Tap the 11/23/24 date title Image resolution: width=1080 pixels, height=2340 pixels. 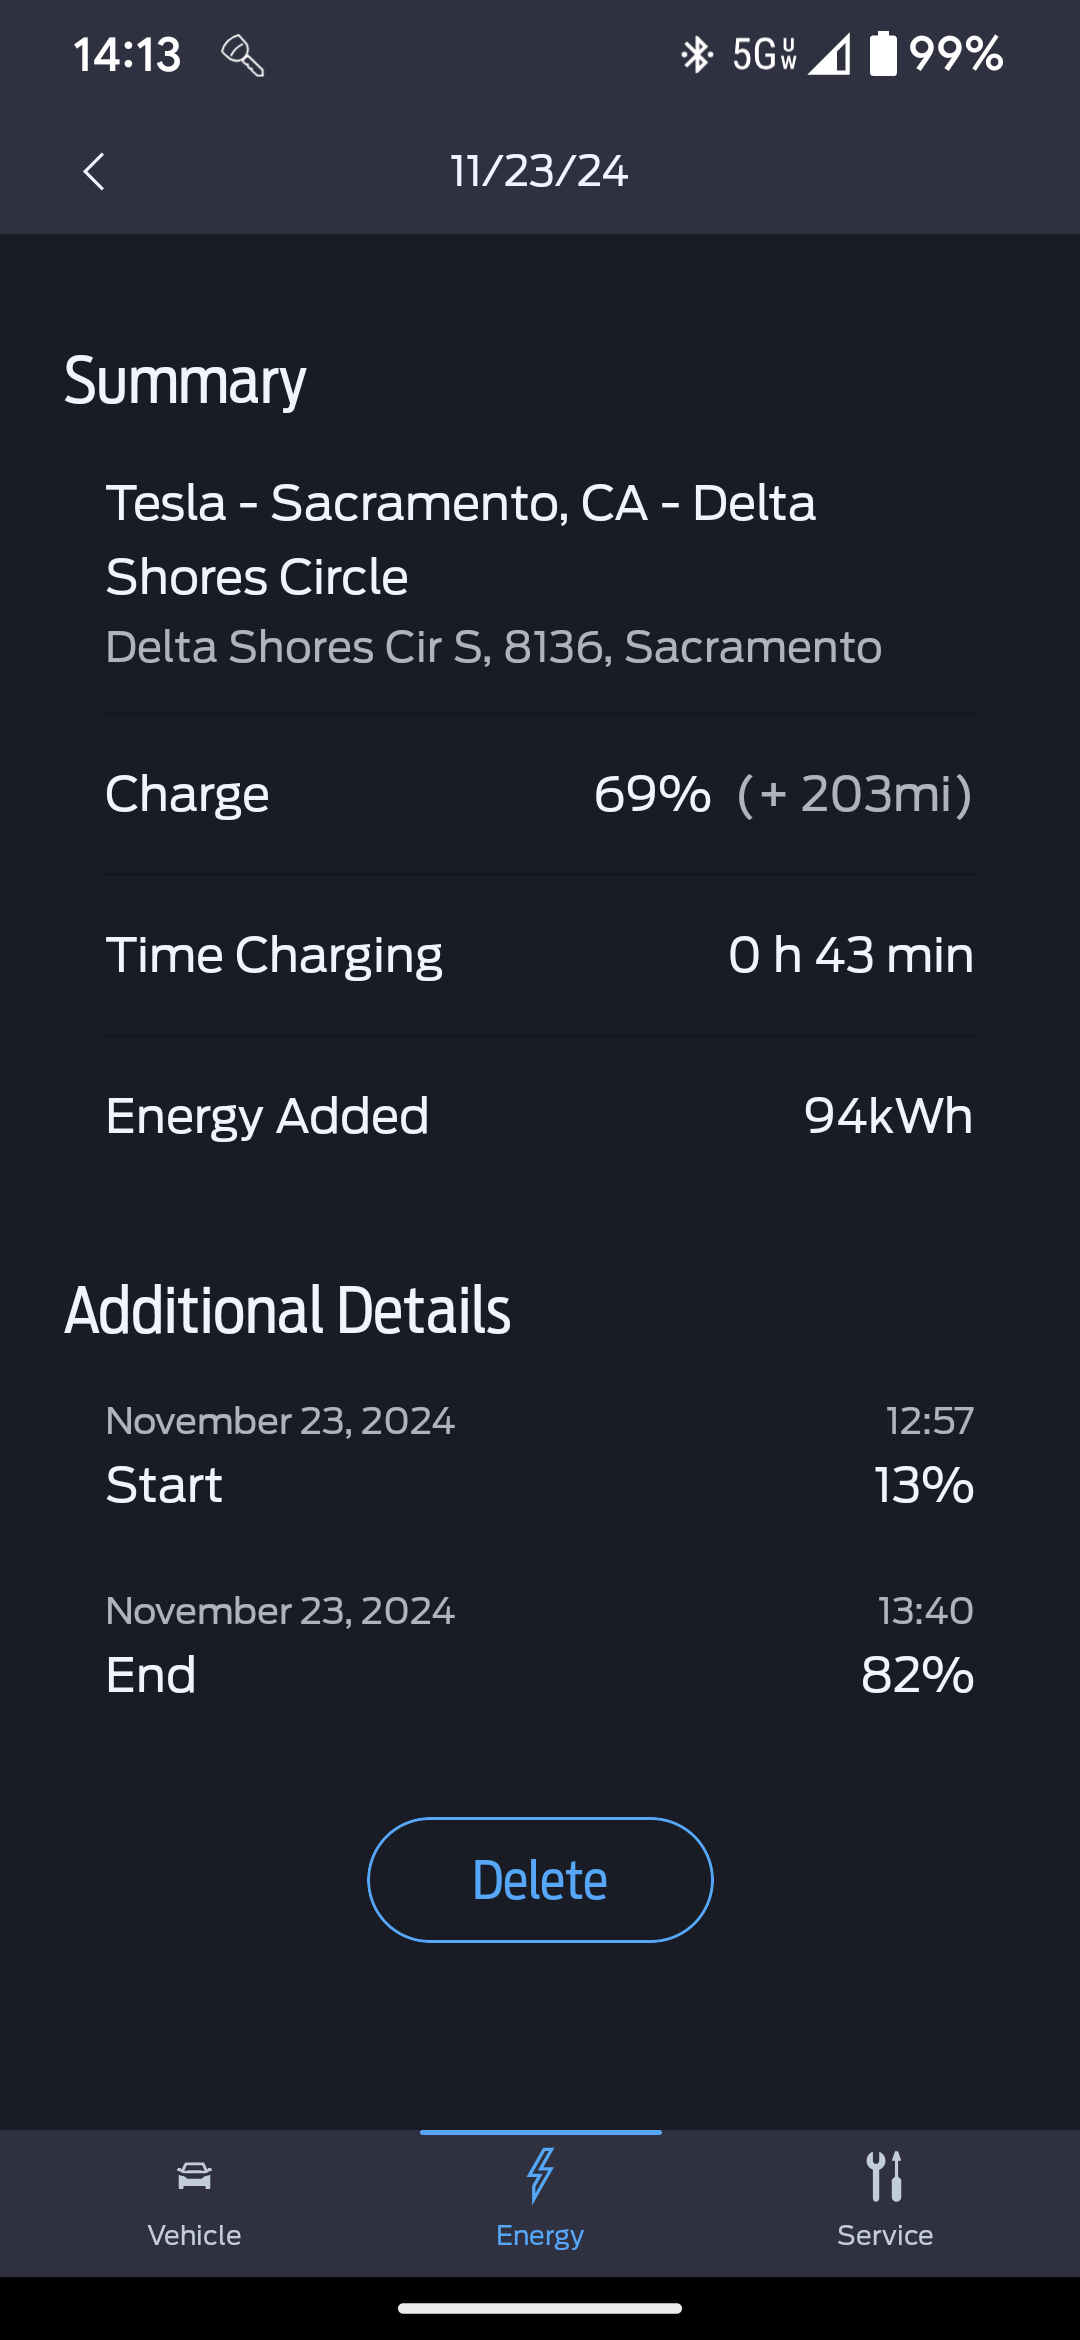coord(539,171)
